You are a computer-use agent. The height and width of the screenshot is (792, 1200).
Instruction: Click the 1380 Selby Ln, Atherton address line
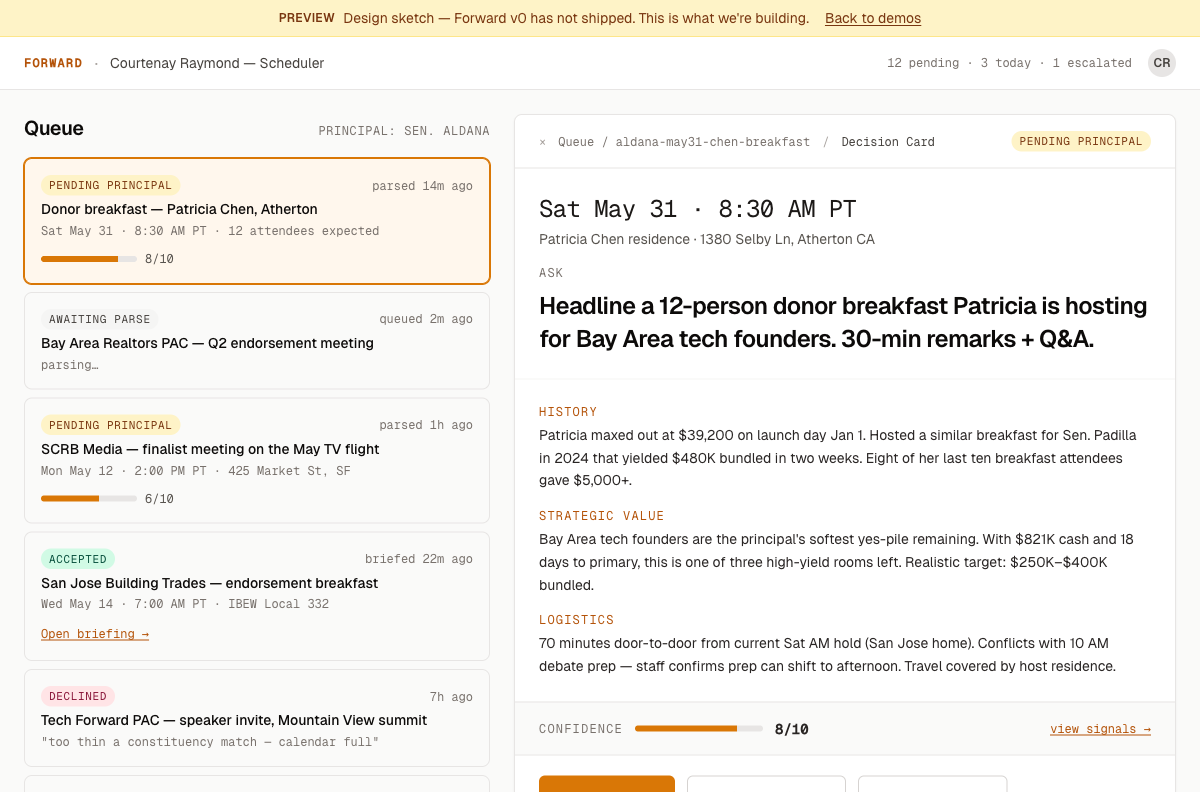click(x=707, y=239)
